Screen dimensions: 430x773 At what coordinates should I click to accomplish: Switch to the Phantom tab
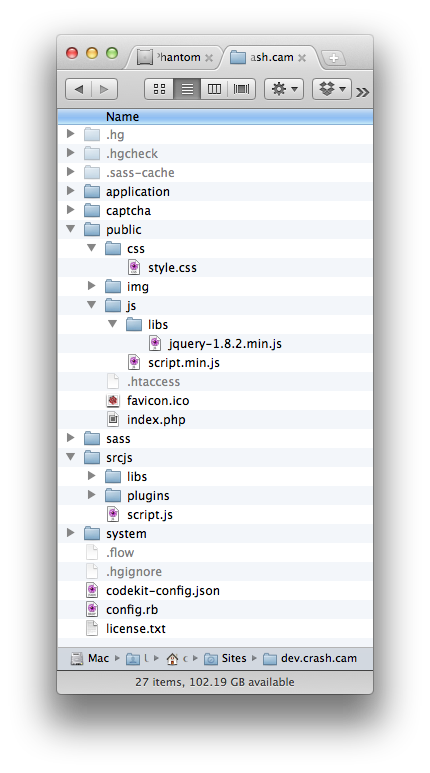(174, 57)
